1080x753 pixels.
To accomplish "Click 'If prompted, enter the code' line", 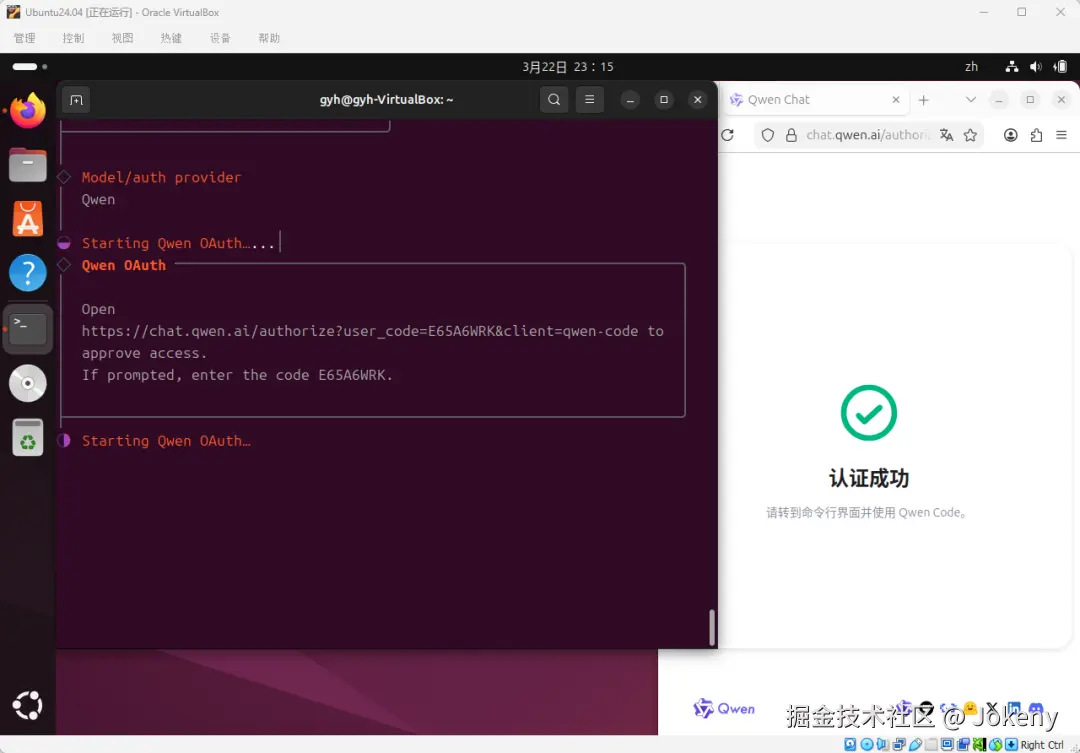I will coord(237,375).
